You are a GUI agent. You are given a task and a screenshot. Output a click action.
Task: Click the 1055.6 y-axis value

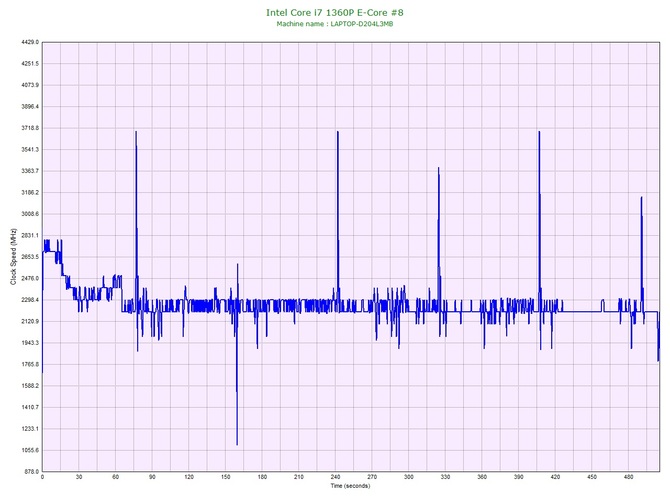[x=30, y=450]
